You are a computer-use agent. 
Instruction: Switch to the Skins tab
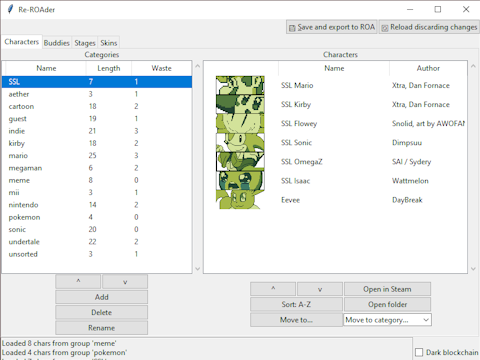pos(109,43)
